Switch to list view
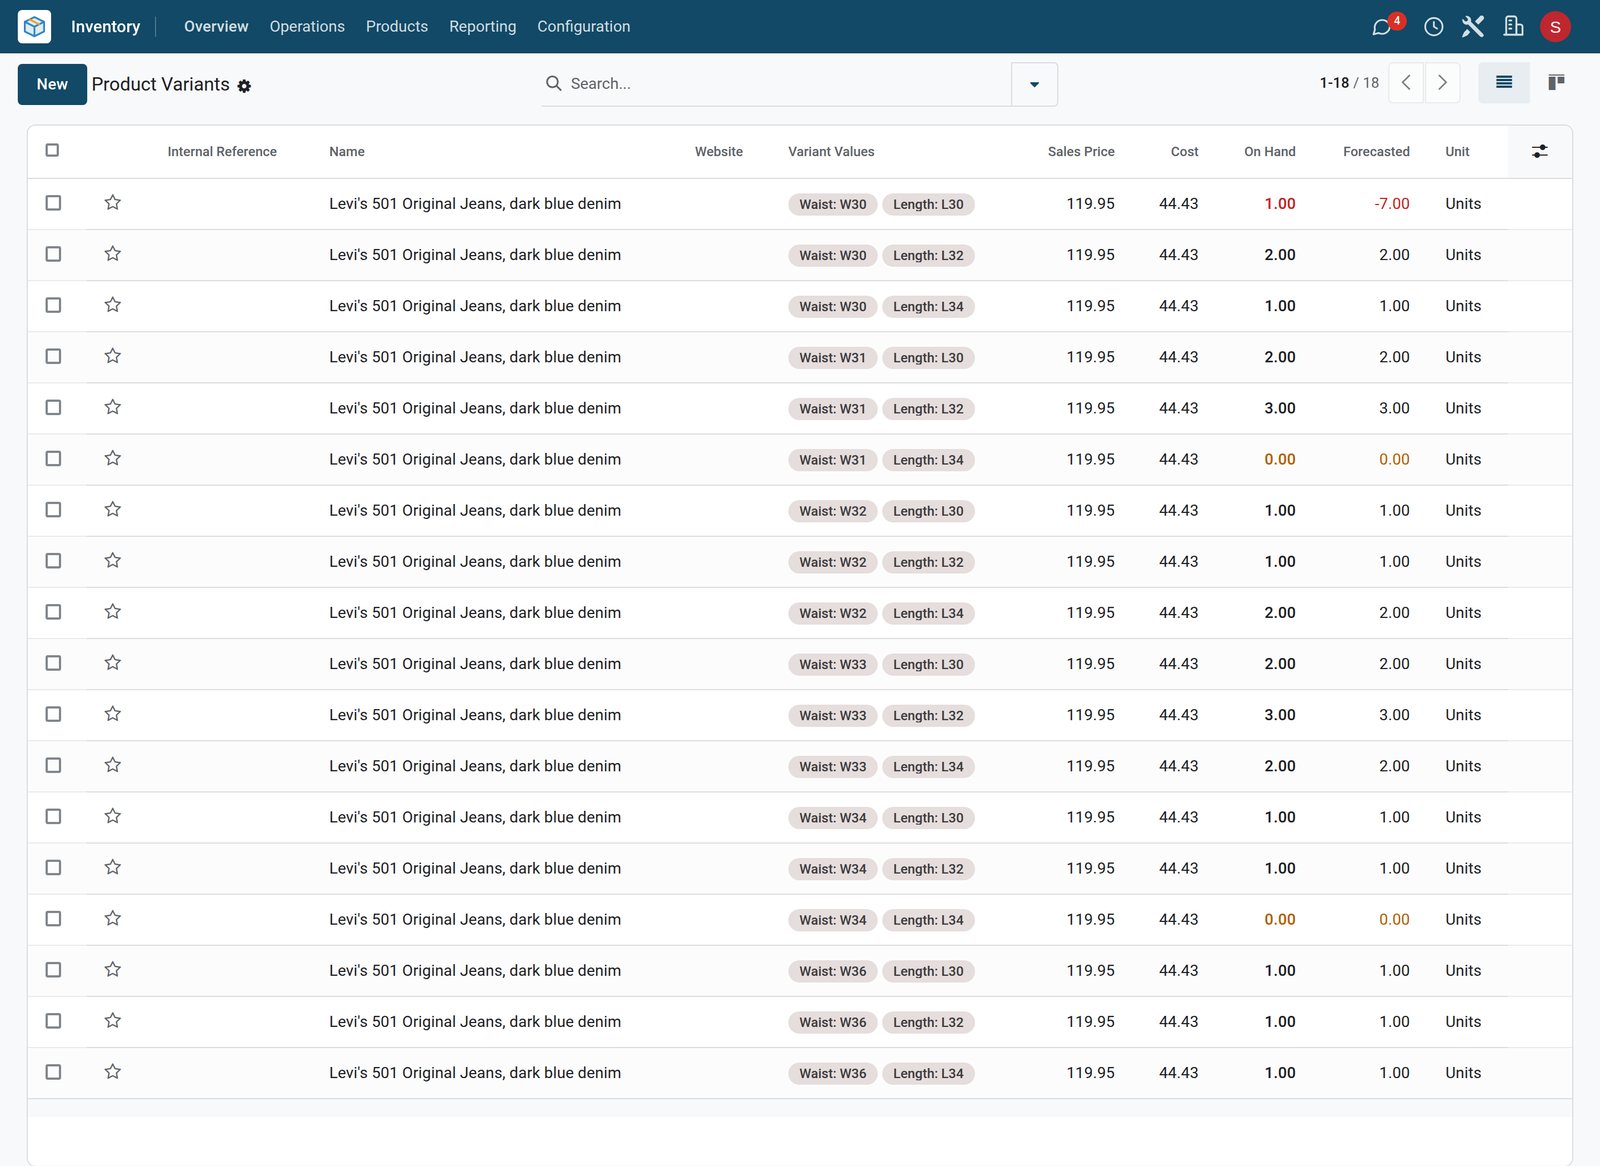The height and width of the screenshot is (1166, 1600). coord(1503,83)
